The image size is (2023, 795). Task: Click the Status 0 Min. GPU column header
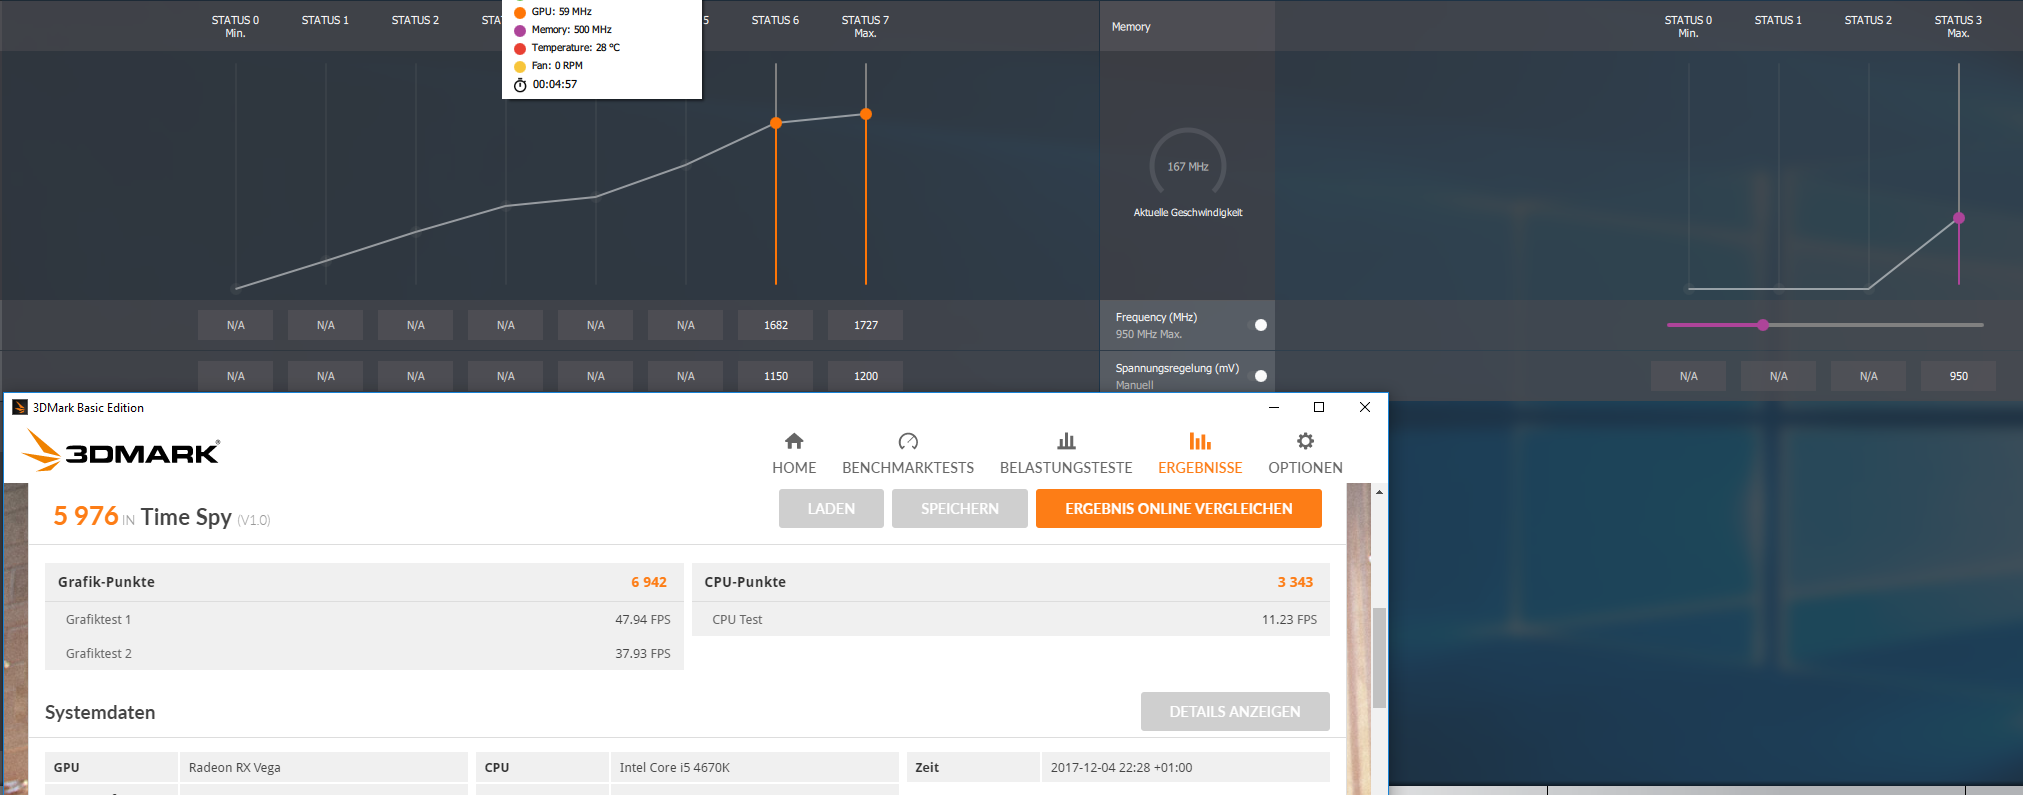coord(235,26)
